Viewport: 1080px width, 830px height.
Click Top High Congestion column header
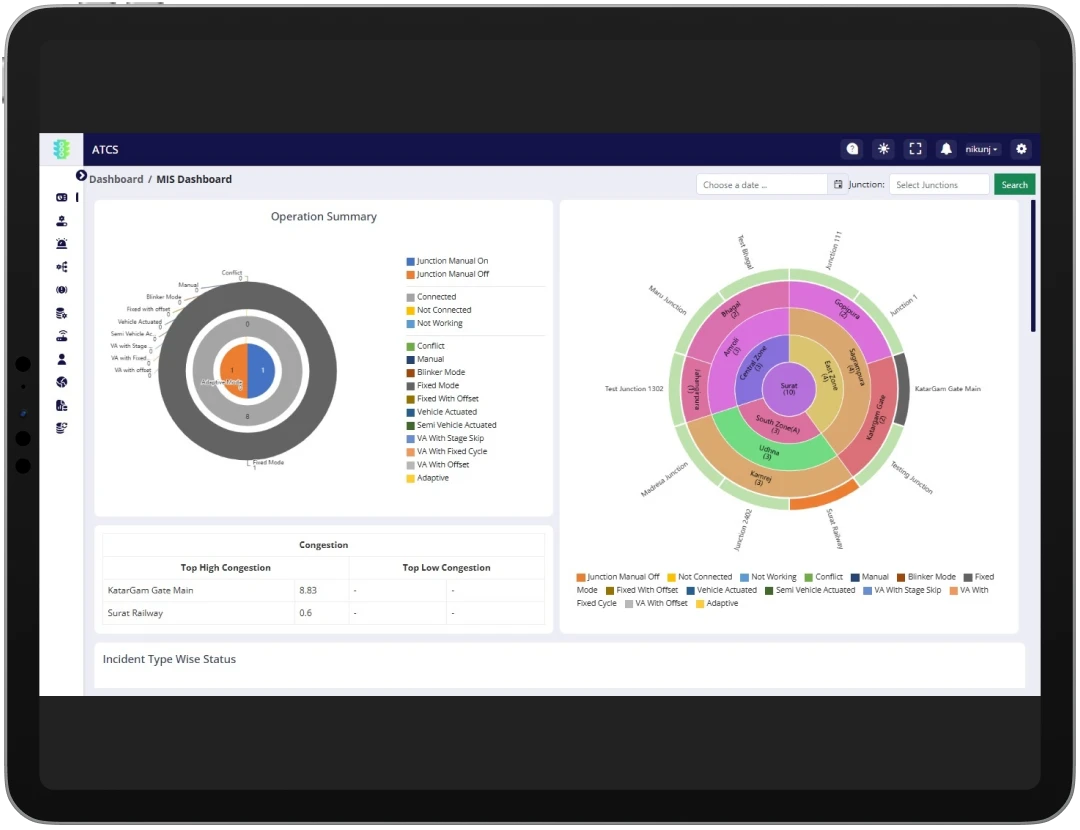226,568
